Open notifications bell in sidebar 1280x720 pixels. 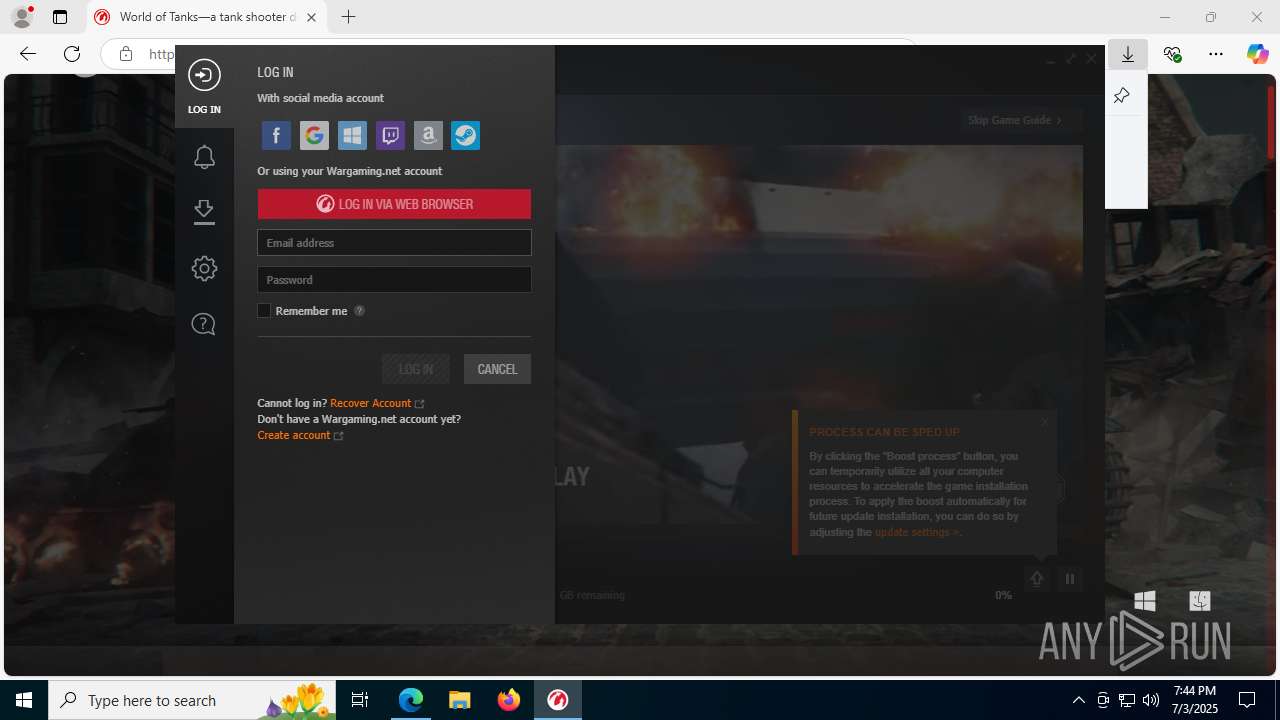tap(204, 157)
